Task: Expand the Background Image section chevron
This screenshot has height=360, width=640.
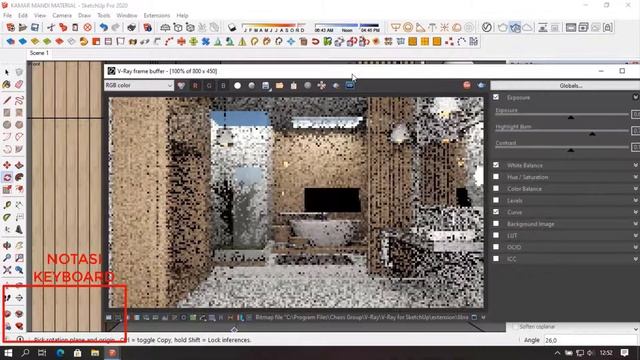Action: (636, 224)
